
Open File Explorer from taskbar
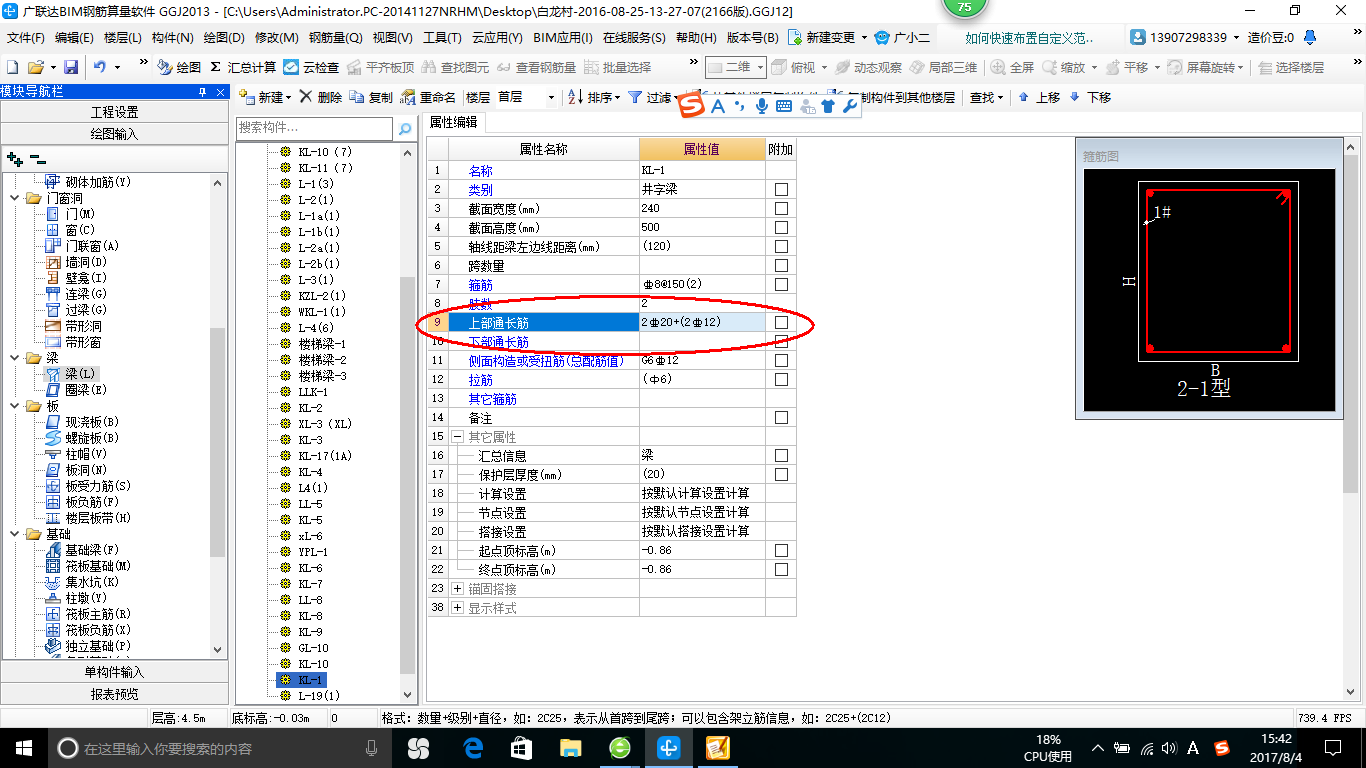tap(570, 747)
